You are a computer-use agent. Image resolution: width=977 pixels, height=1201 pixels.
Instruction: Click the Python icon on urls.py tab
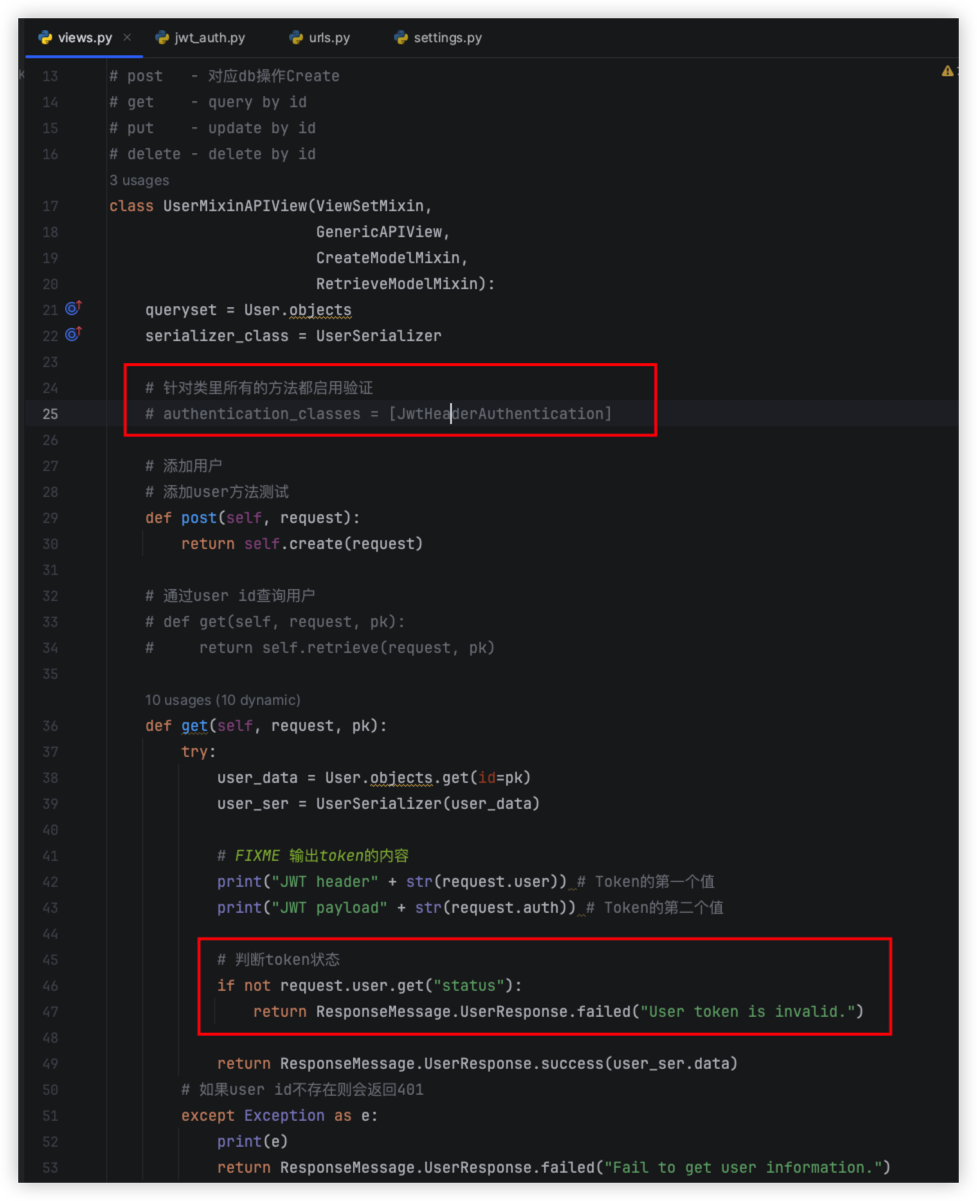tap(296, 38)
